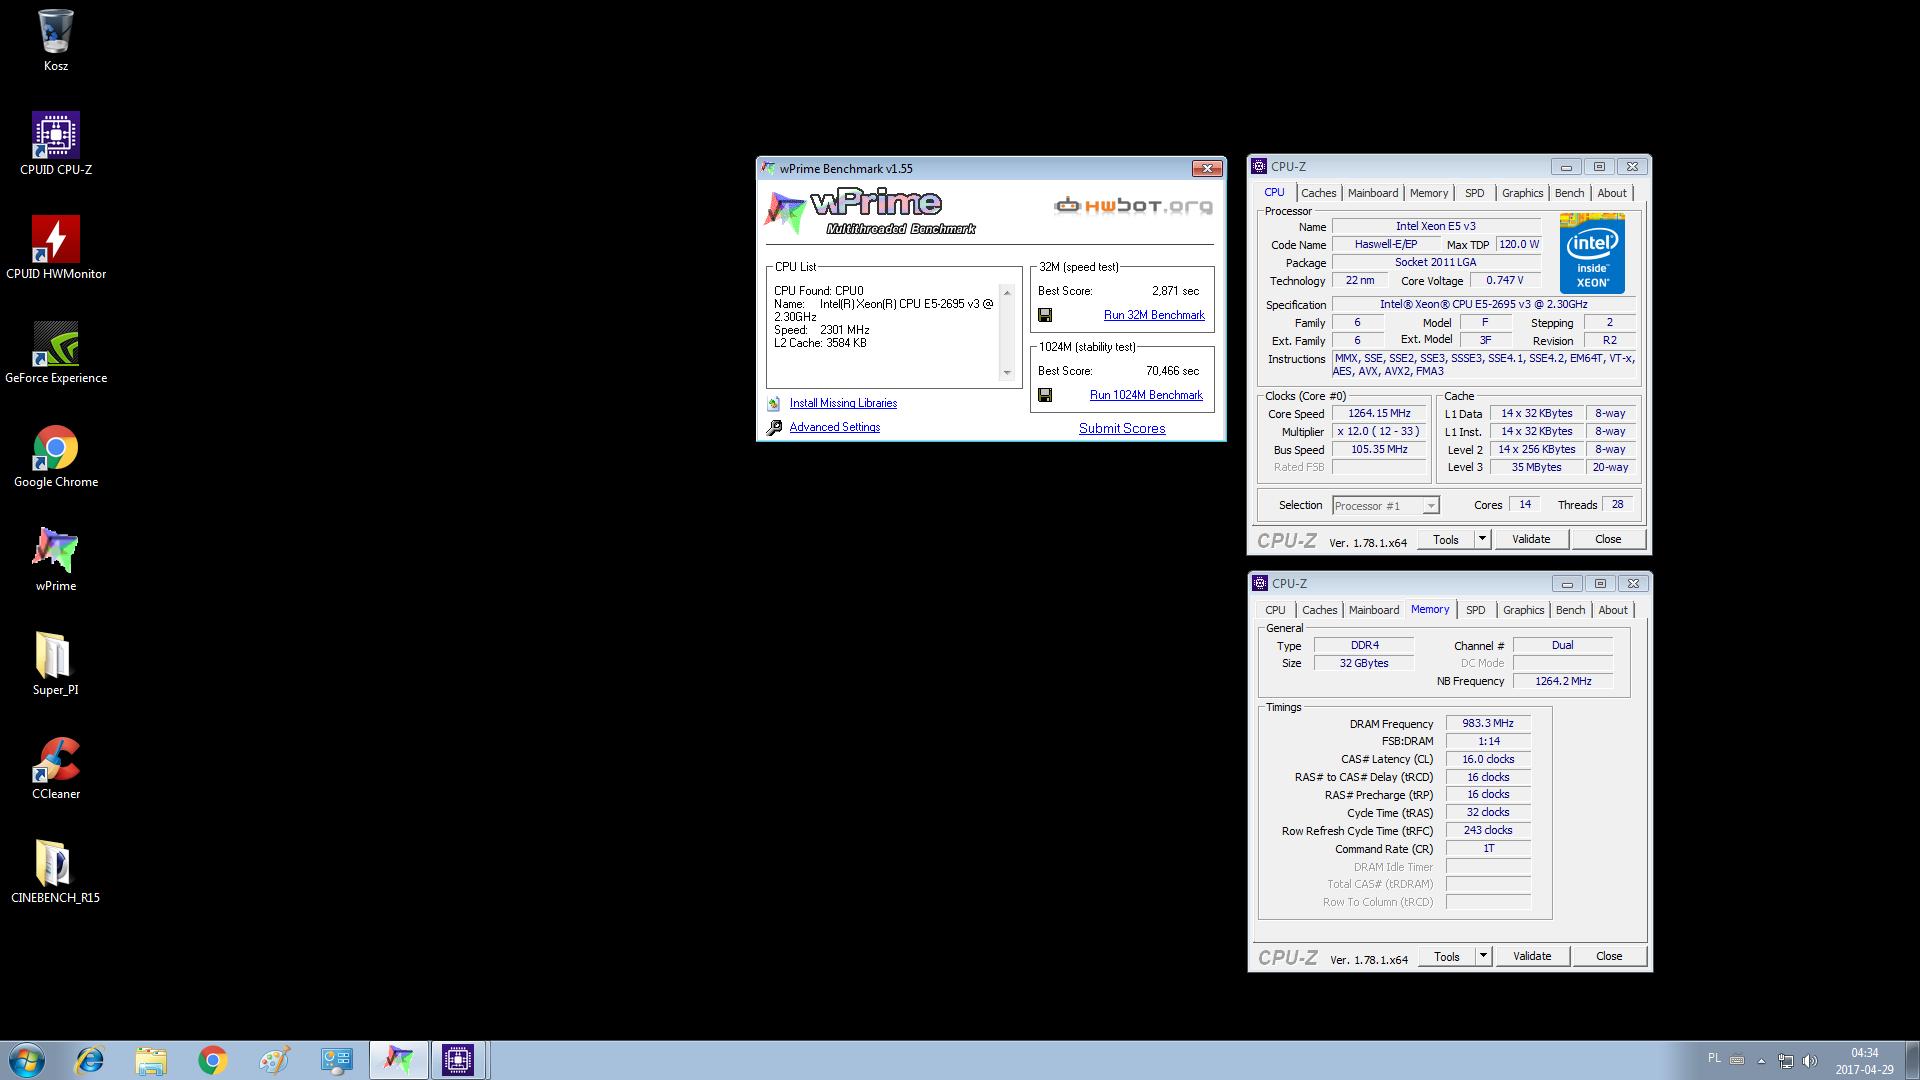The height and width of the screenshot is (1080, 1920).
Task: Open Caches tab in lower CPU-Z window
Action: tap(1319, 610)
